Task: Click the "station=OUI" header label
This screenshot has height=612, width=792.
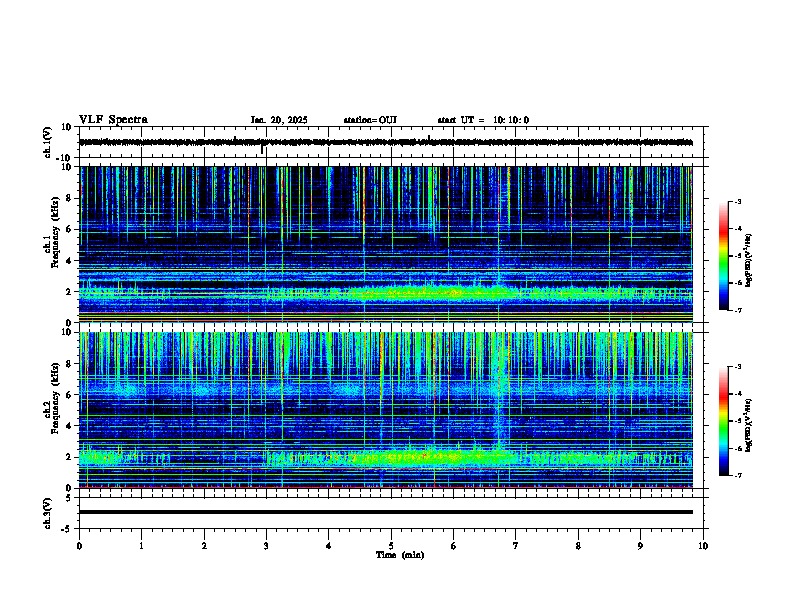Action: (370, 120)
